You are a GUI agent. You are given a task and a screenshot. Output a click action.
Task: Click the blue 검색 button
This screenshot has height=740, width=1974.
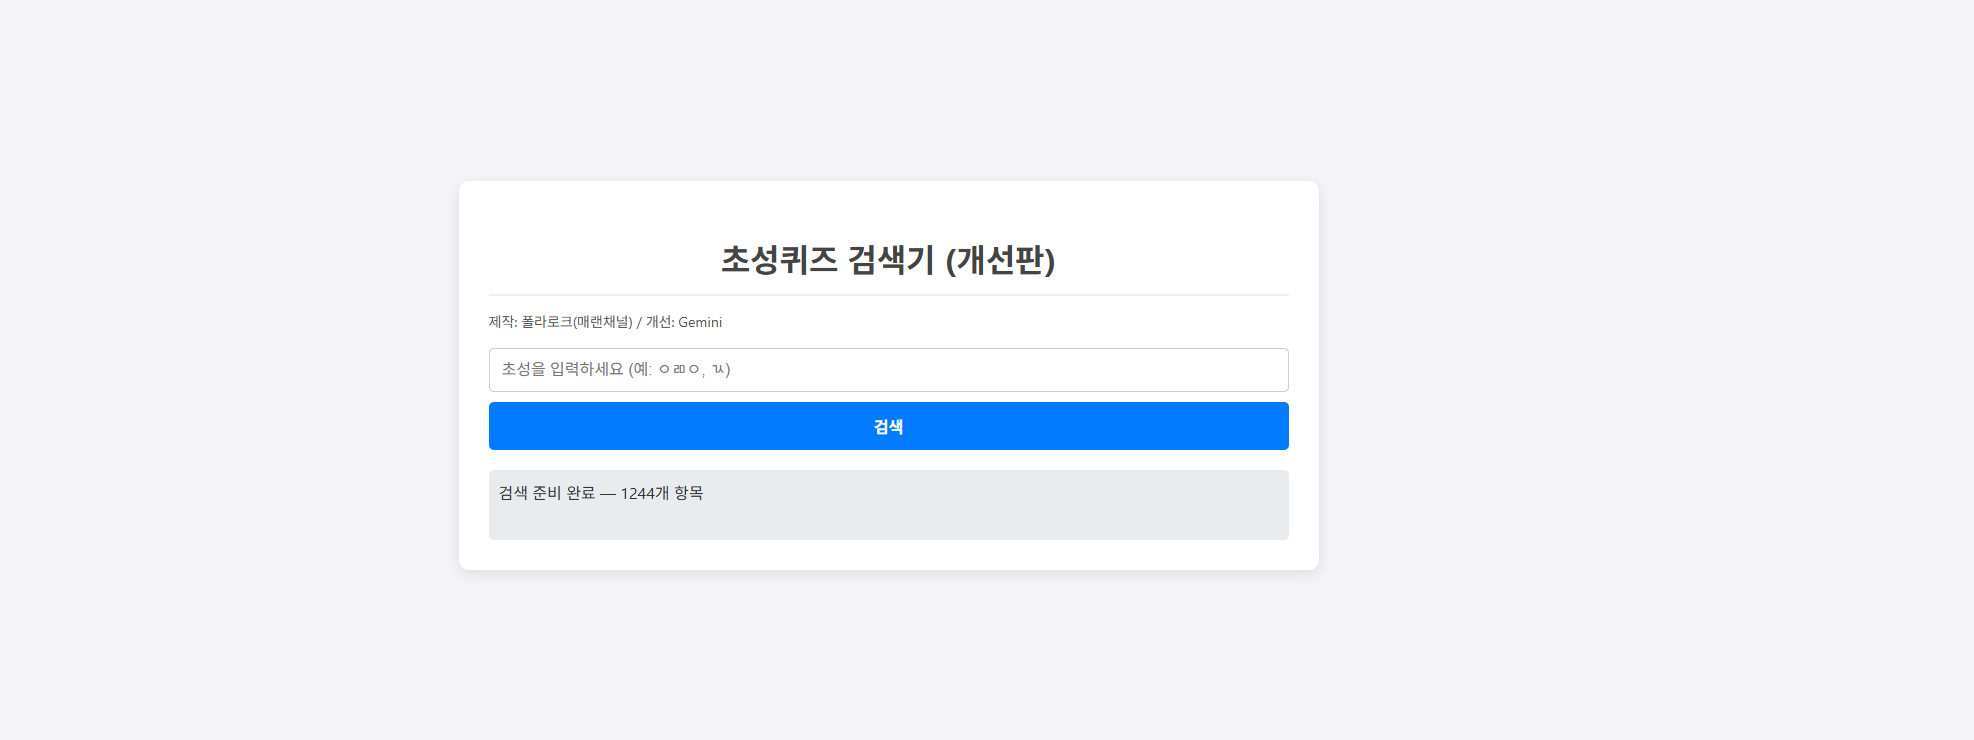point(888,426)
